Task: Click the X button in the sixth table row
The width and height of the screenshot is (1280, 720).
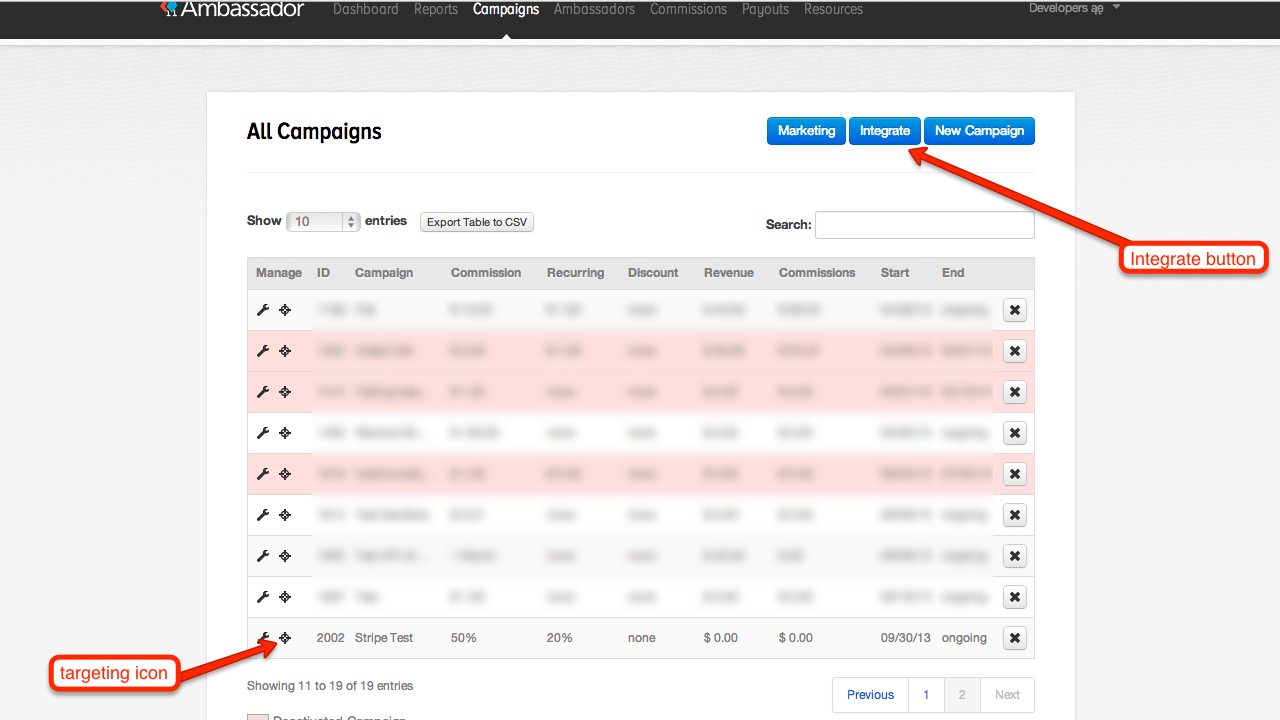Action: tap(1014, 515)
